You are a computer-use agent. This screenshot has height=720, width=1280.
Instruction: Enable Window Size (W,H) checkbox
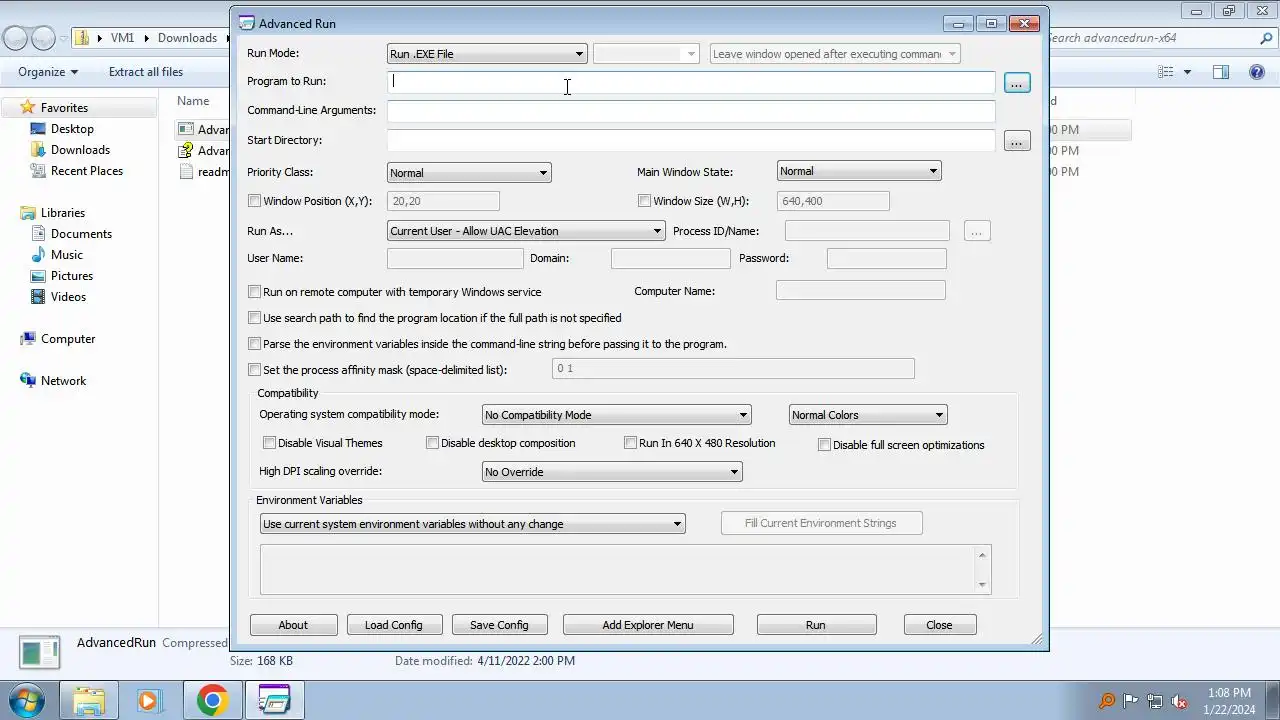644,201
